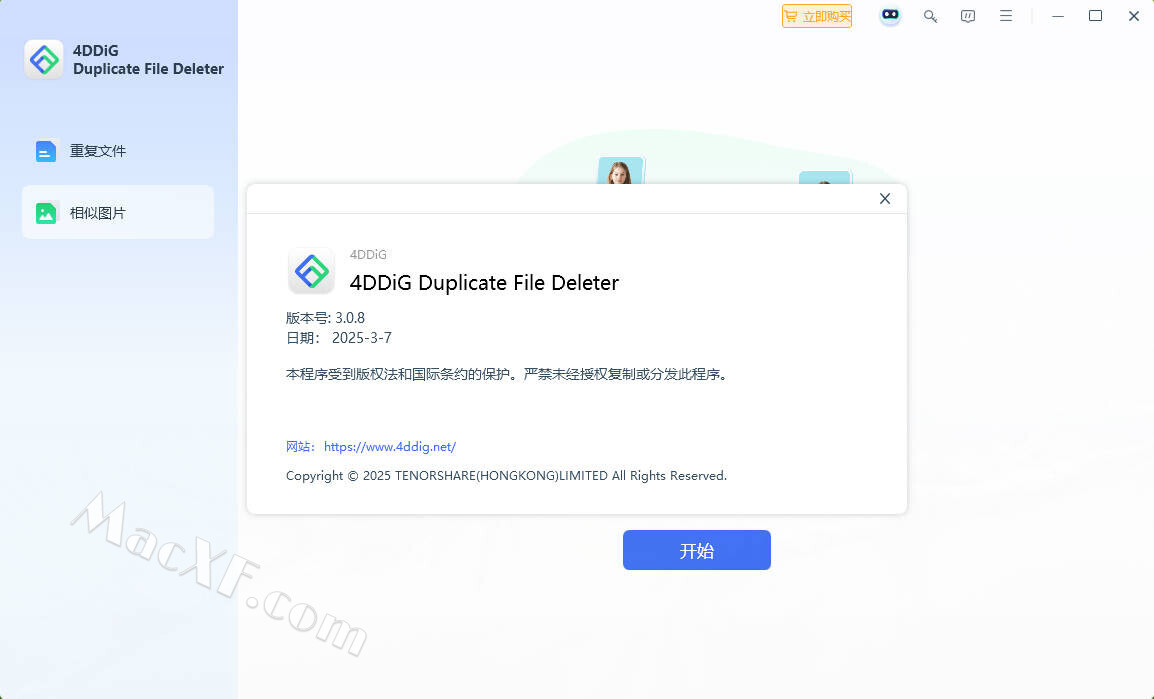Close the main application window
The width and height of the screenshot is (1154, 699).
(1133, 15)
